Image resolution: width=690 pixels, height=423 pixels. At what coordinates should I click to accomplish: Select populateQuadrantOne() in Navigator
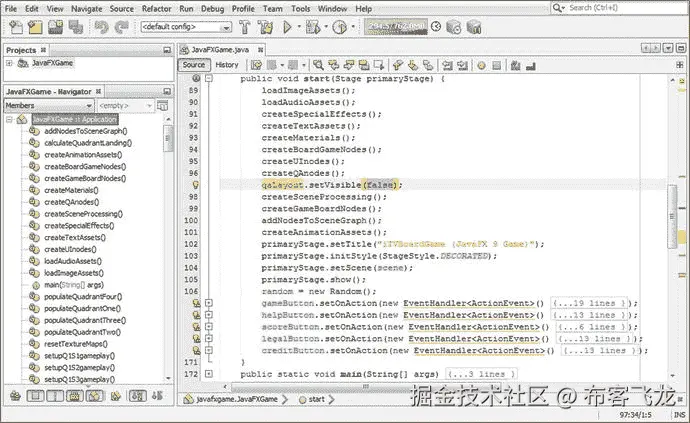[x=82, y=309]
